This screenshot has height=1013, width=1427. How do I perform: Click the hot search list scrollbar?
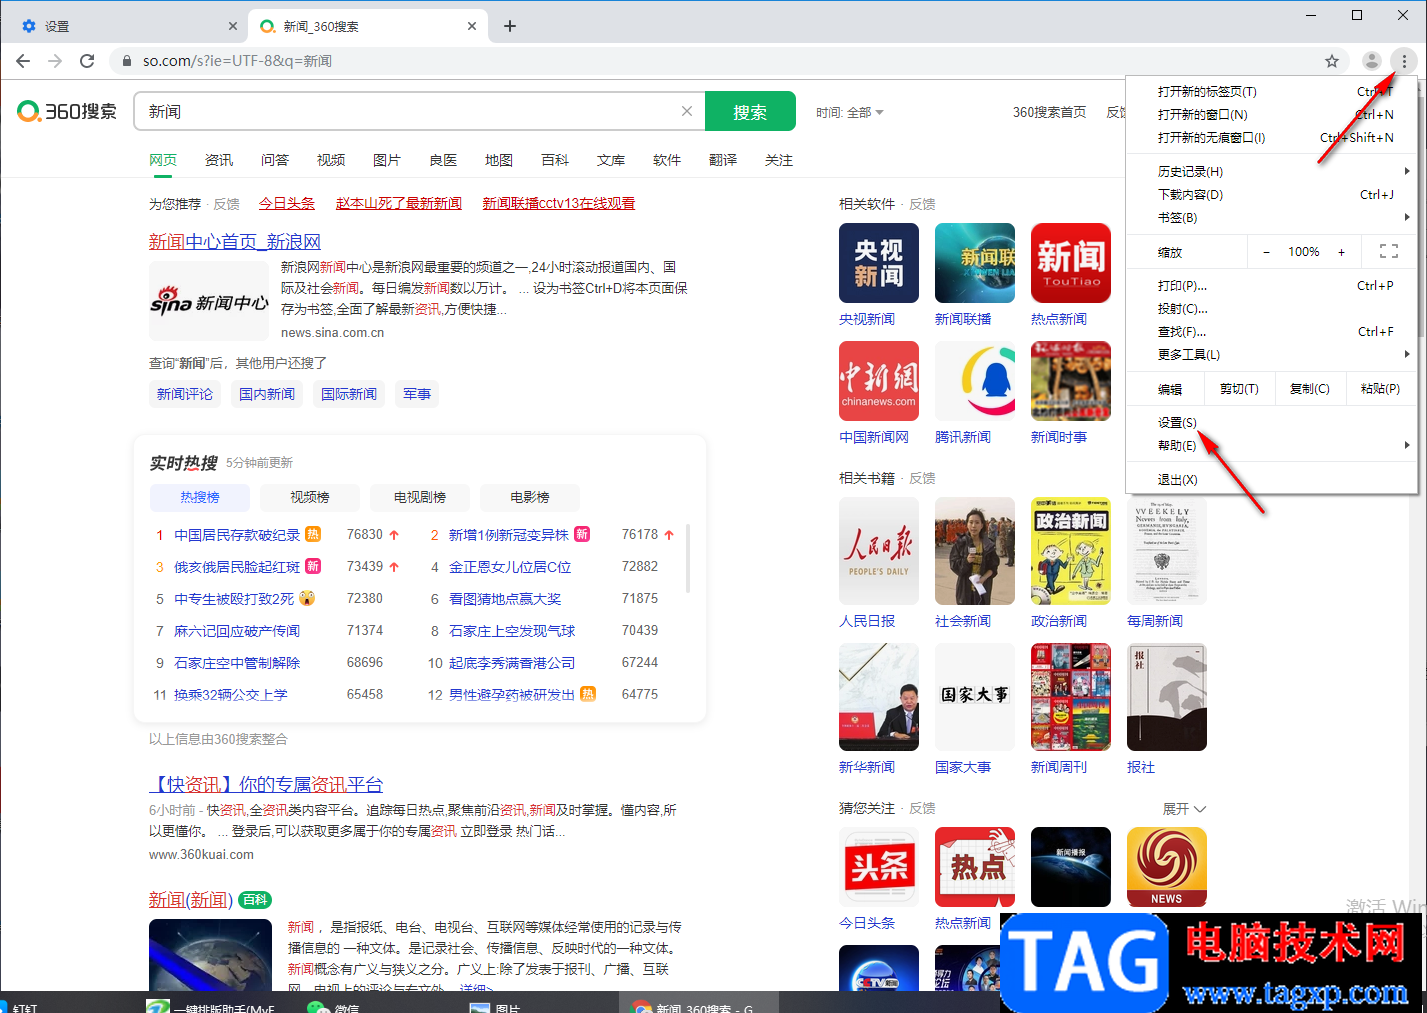click(688, 558)
